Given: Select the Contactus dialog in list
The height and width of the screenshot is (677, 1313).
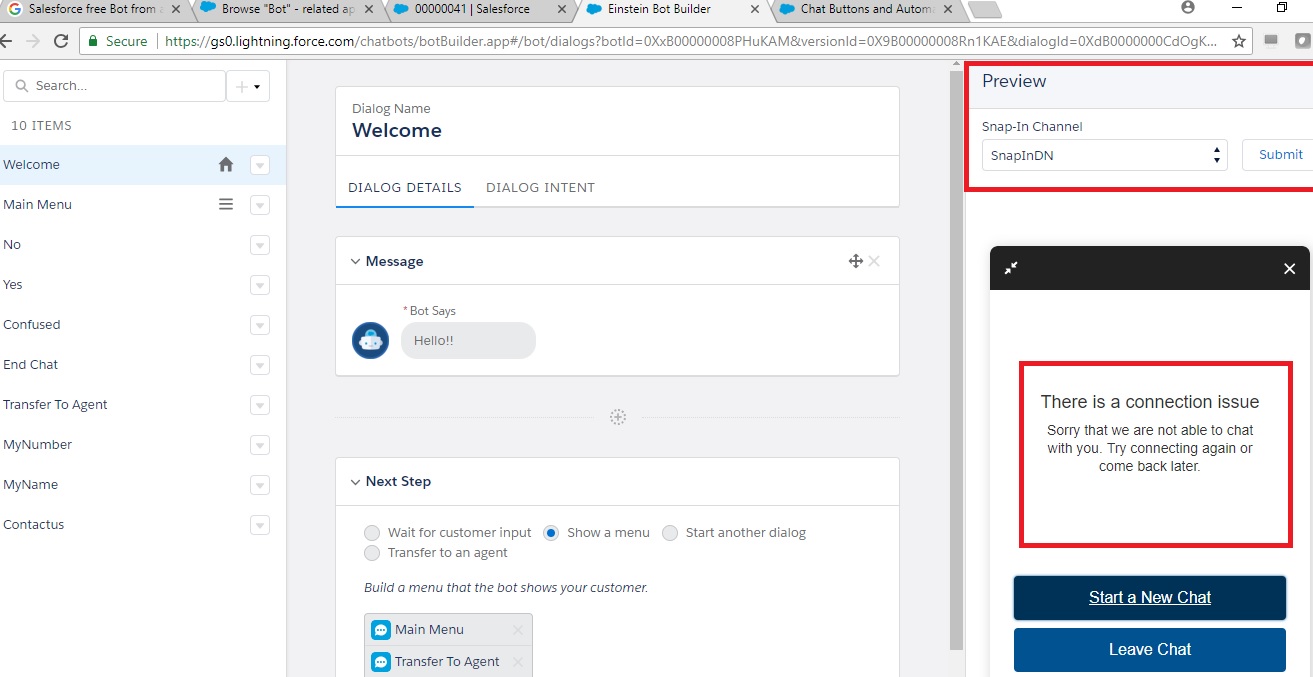Looking at the screenshot, I should click(x=143, y=525).
